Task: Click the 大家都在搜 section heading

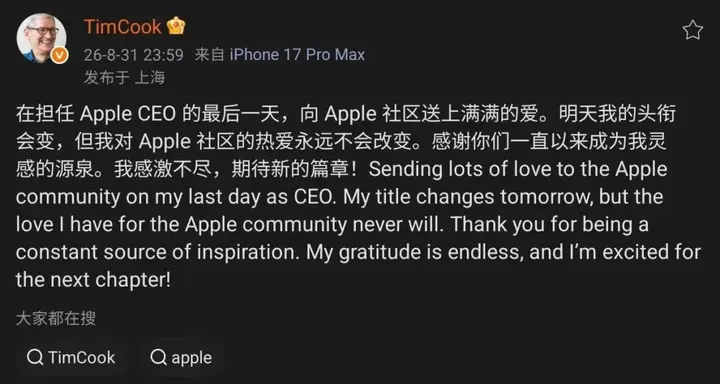Action: [56, 318]
